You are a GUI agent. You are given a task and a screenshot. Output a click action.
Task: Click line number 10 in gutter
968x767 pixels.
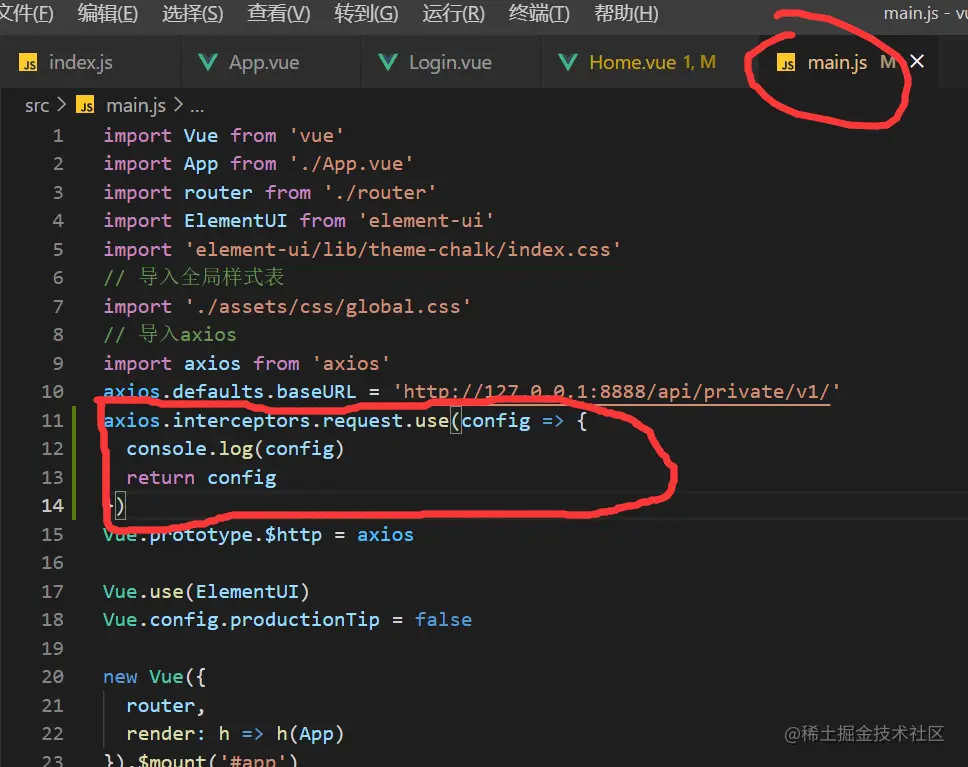tap(53, 392)
